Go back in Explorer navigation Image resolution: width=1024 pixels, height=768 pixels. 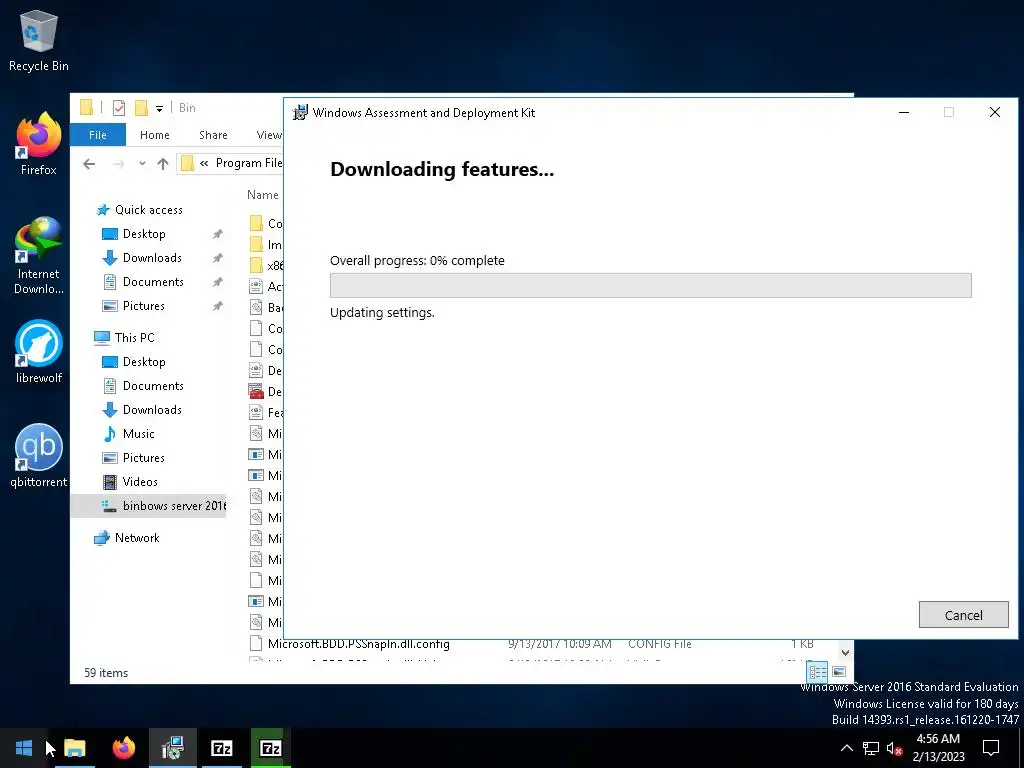(89, 163)
